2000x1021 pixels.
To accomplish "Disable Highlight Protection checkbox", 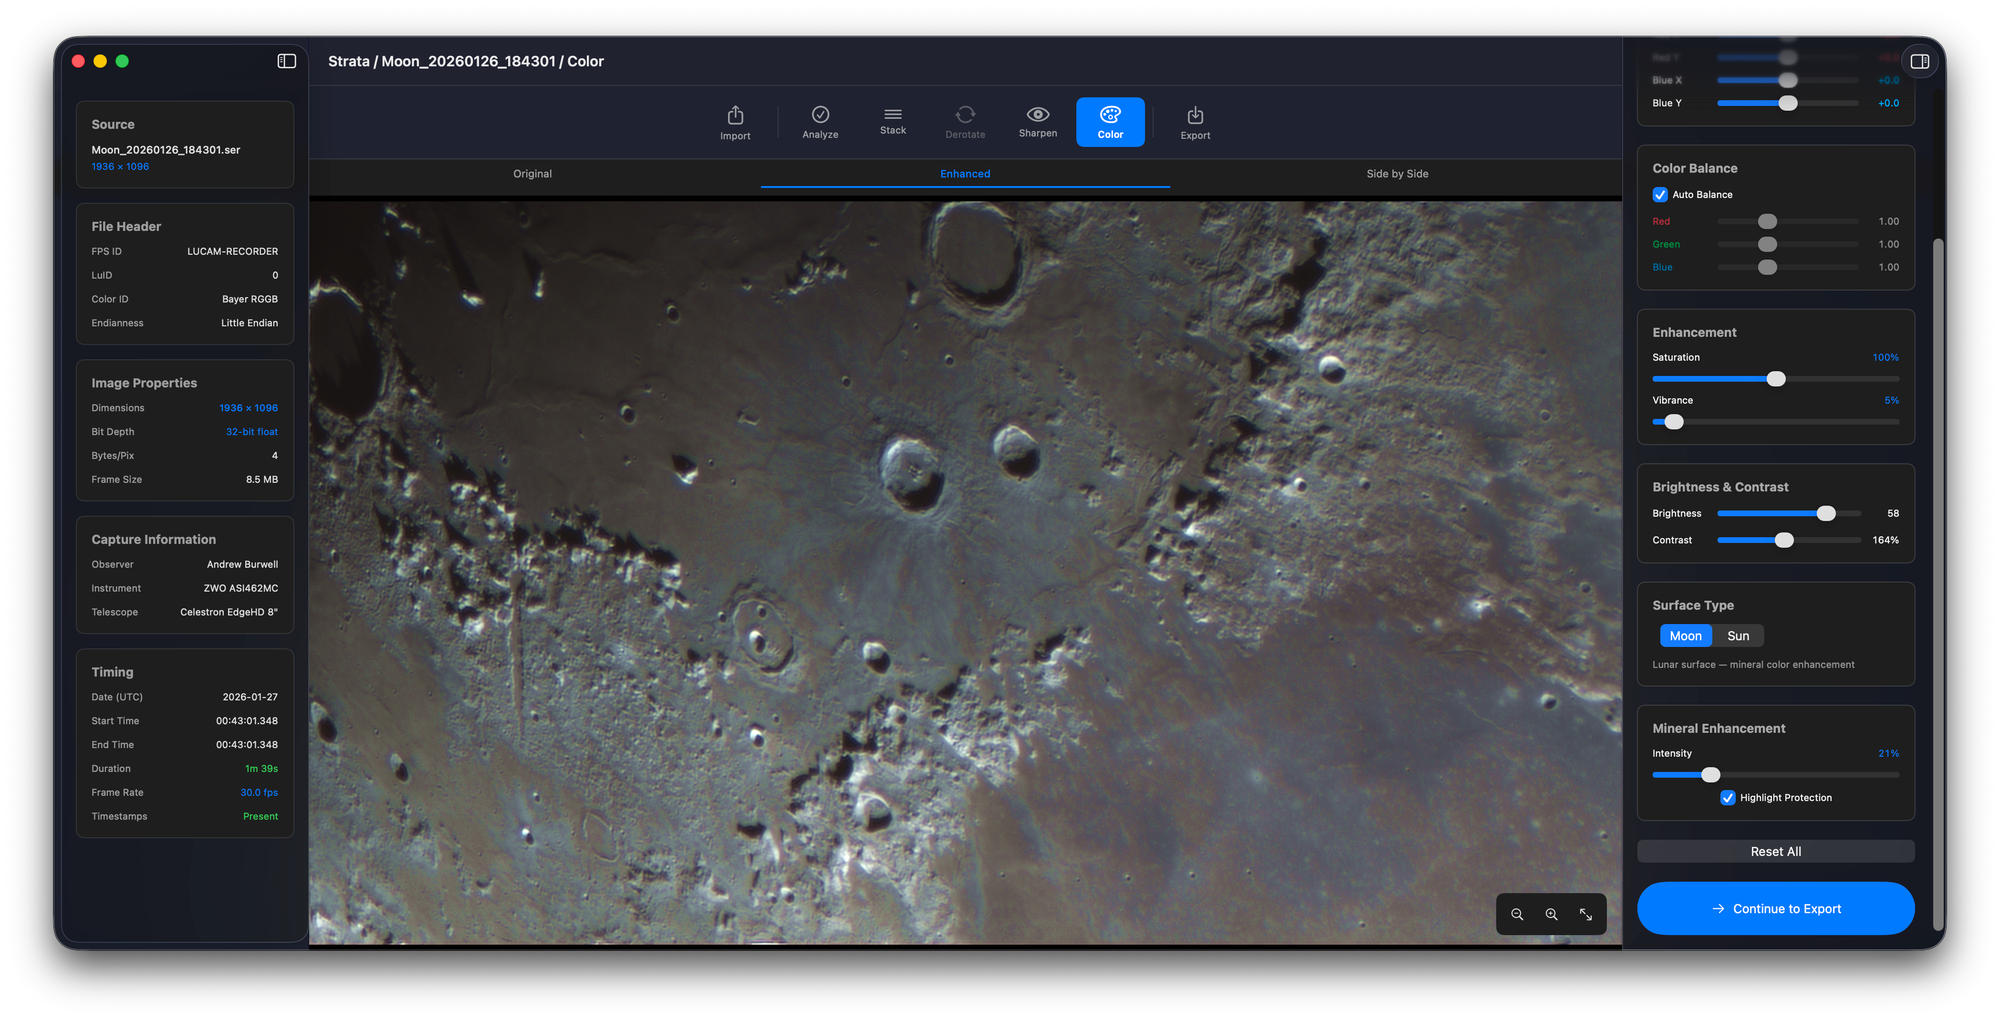I will pyautogui.click(x=1727, y=798).
